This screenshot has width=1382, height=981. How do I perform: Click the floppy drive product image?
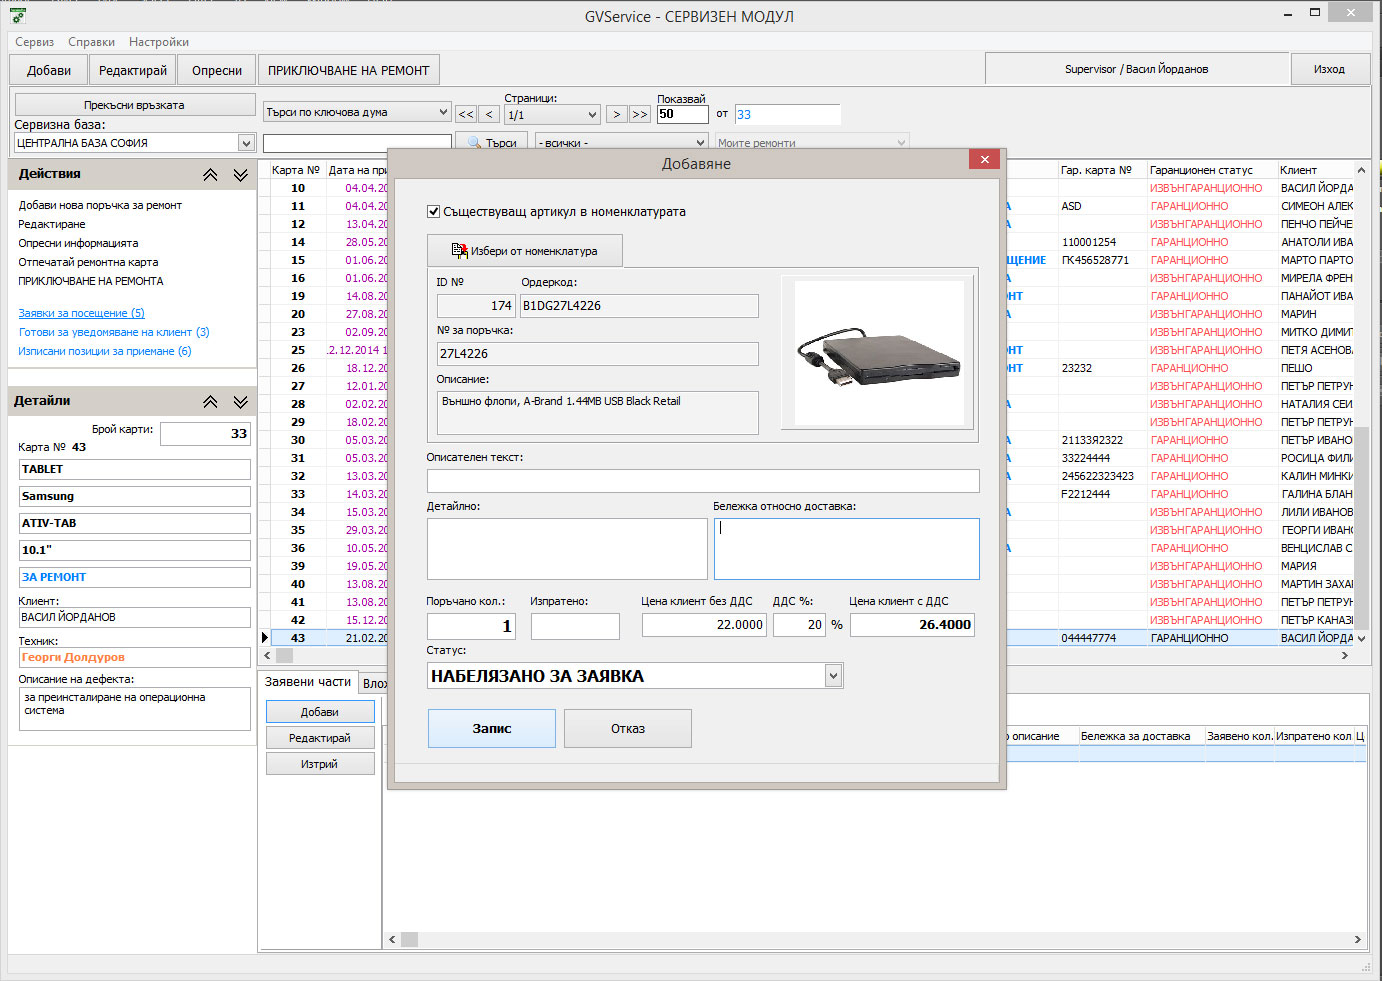click(x=879, y=353)
